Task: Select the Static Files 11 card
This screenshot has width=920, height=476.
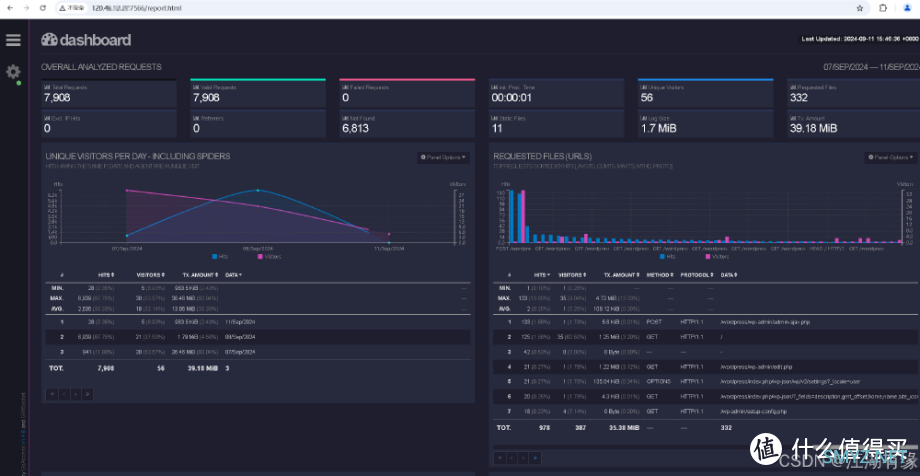Action: click(556, 124)
